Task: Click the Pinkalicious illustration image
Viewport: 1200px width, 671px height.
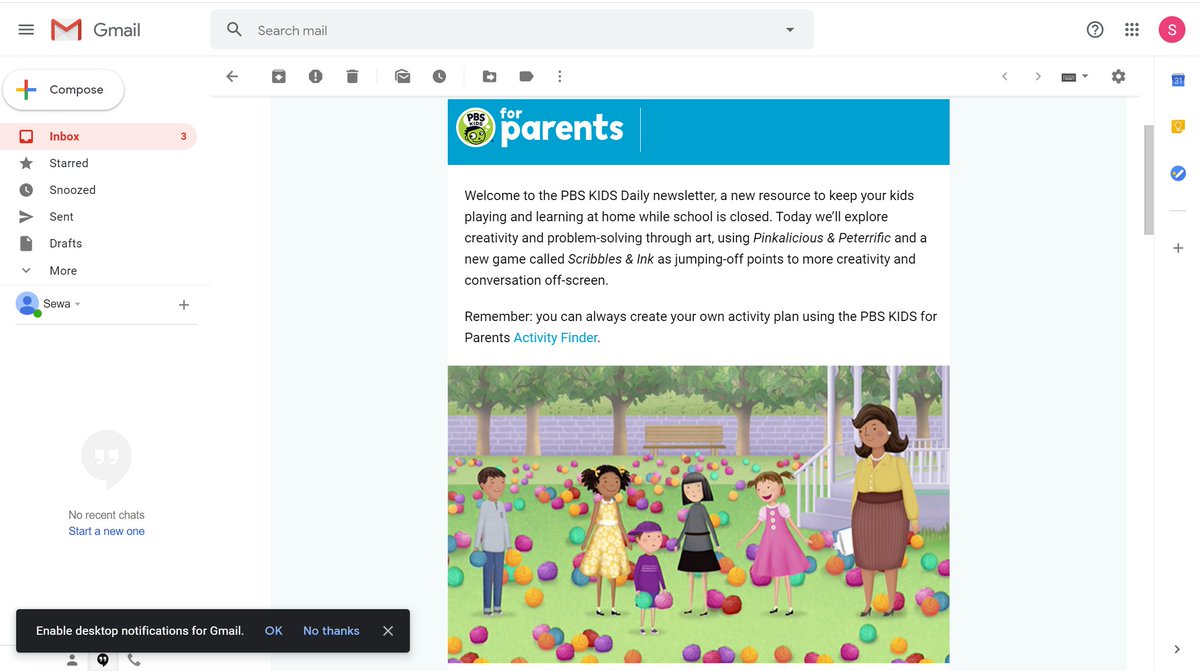Action: pos(698,514)
